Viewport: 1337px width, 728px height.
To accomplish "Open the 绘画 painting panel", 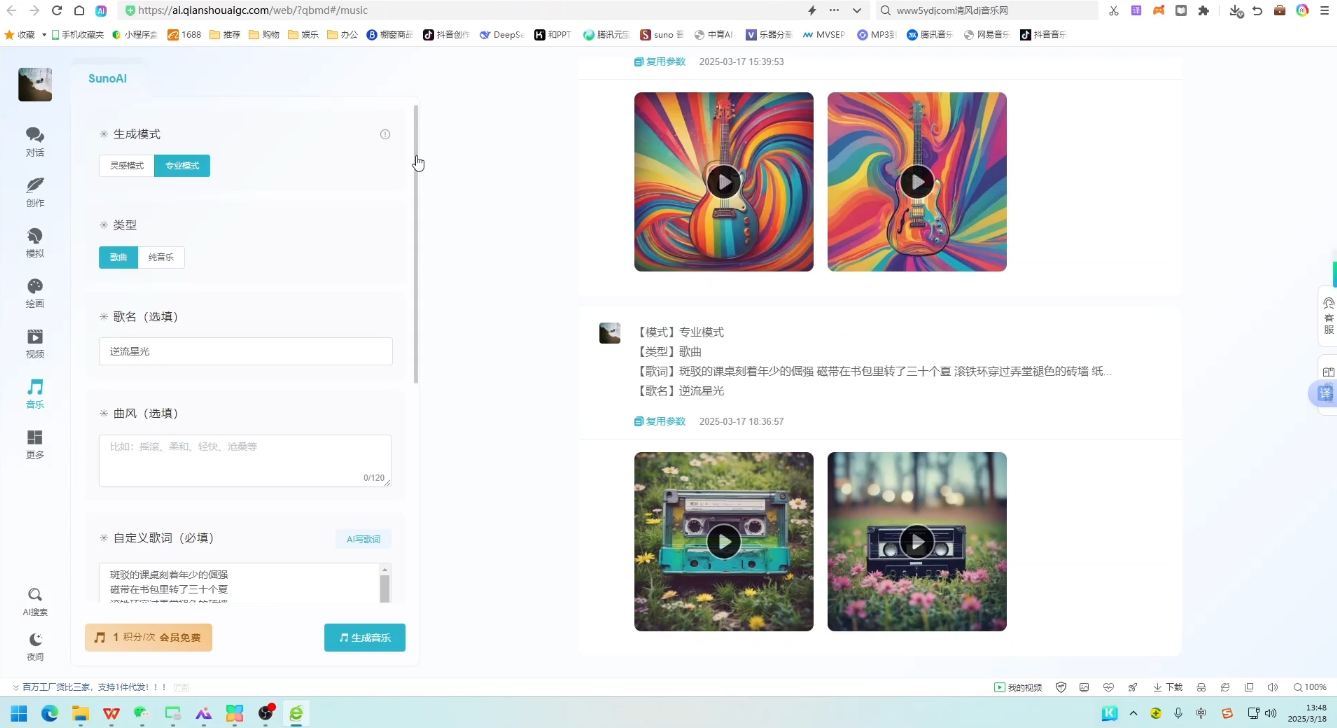I will click(34, 294).
